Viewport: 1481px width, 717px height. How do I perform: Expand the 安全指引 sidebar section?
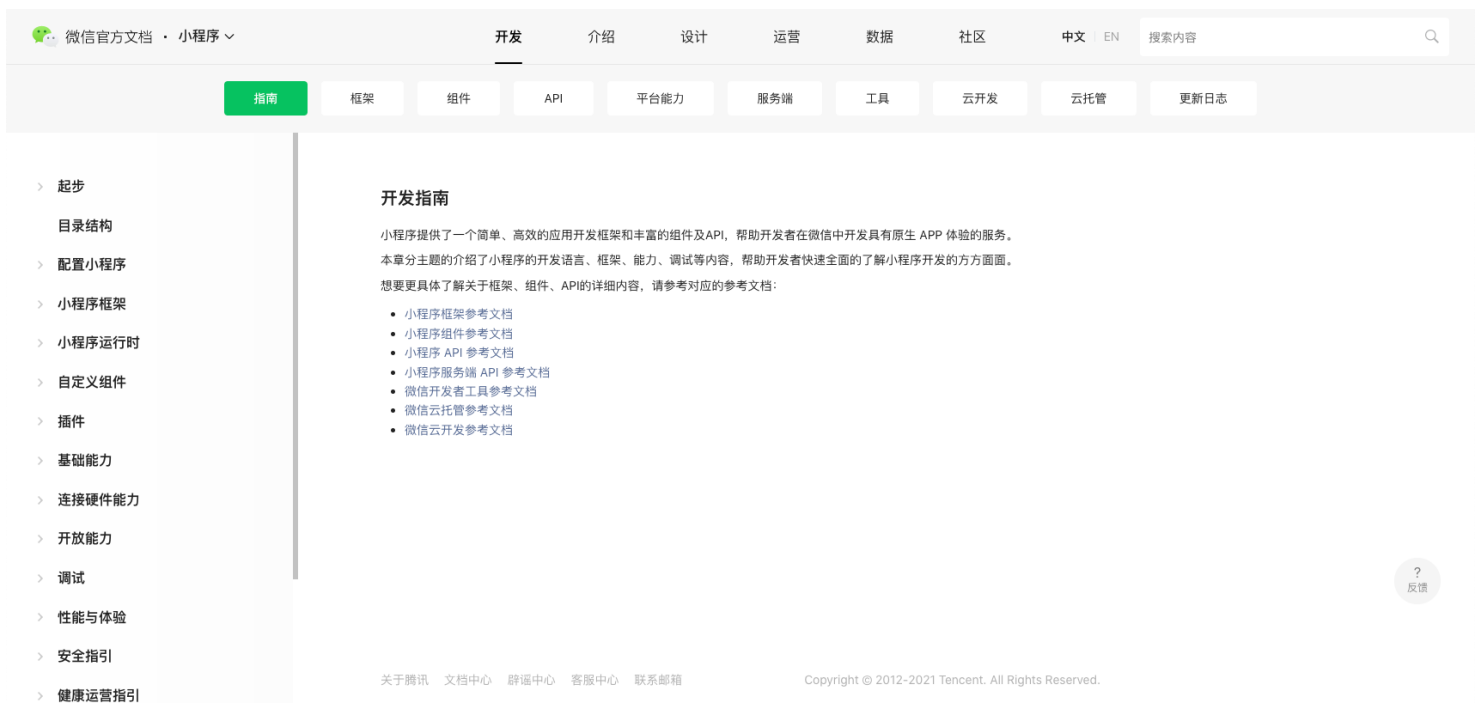coord(85,656)
